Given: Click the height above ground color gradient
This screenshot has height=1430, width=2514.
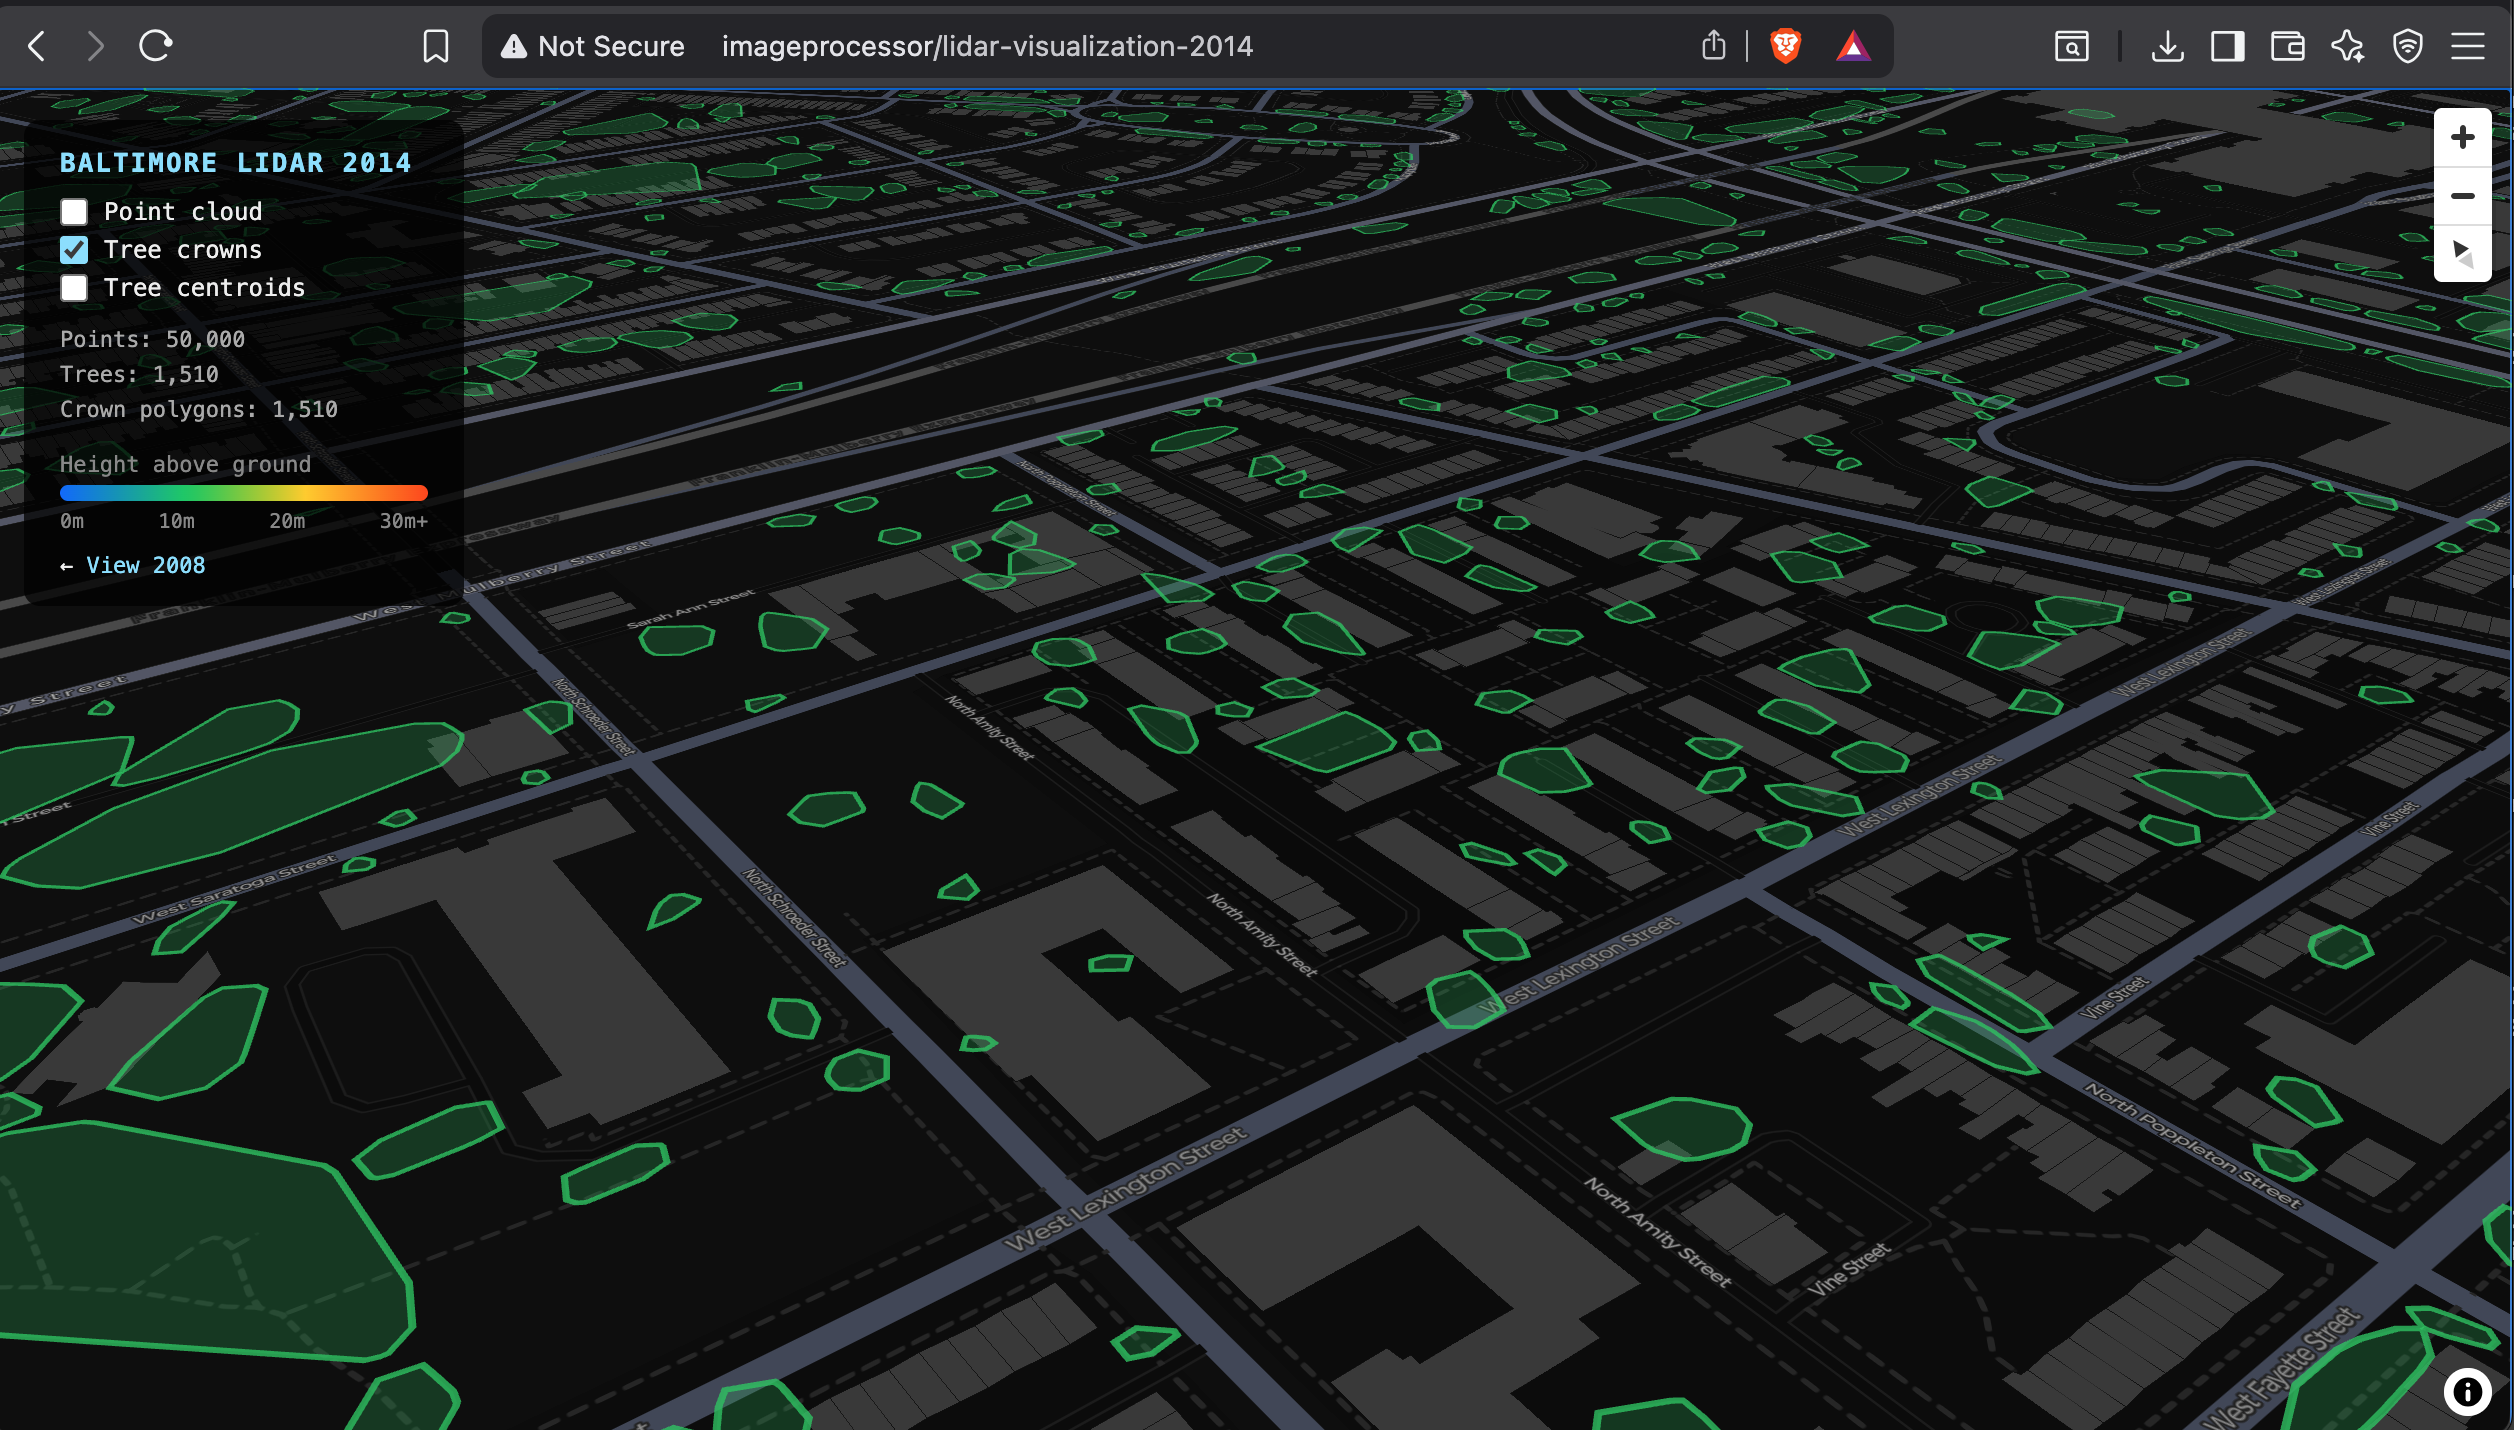Looking at the screenshot, I should click(244, 492).
